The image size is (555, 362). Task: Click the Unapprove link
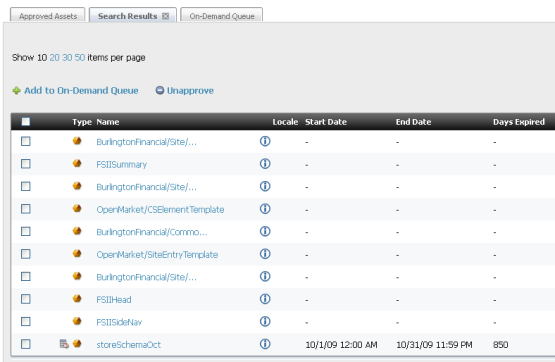point(185,91)
